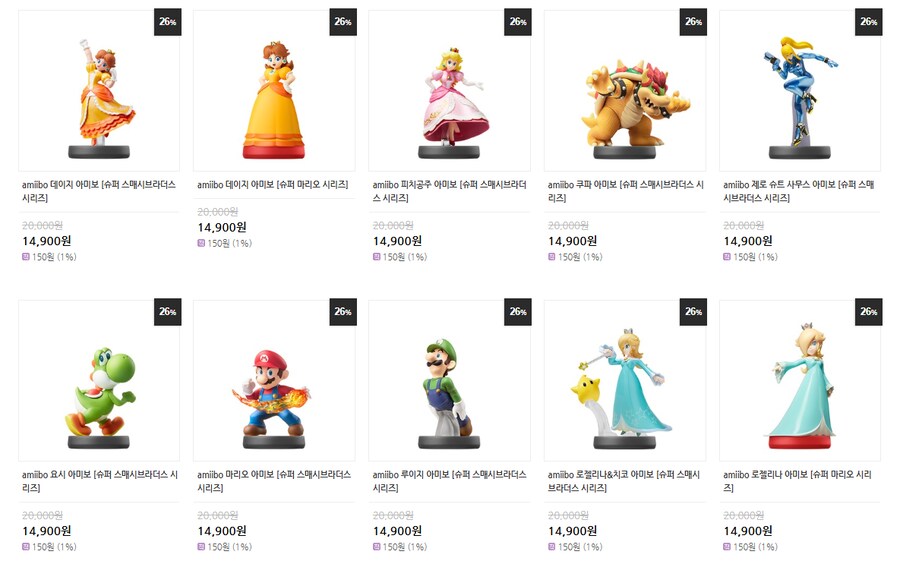Click the point icon under Zero Suit Samus price
900x564 pixels.
[727, 257]
